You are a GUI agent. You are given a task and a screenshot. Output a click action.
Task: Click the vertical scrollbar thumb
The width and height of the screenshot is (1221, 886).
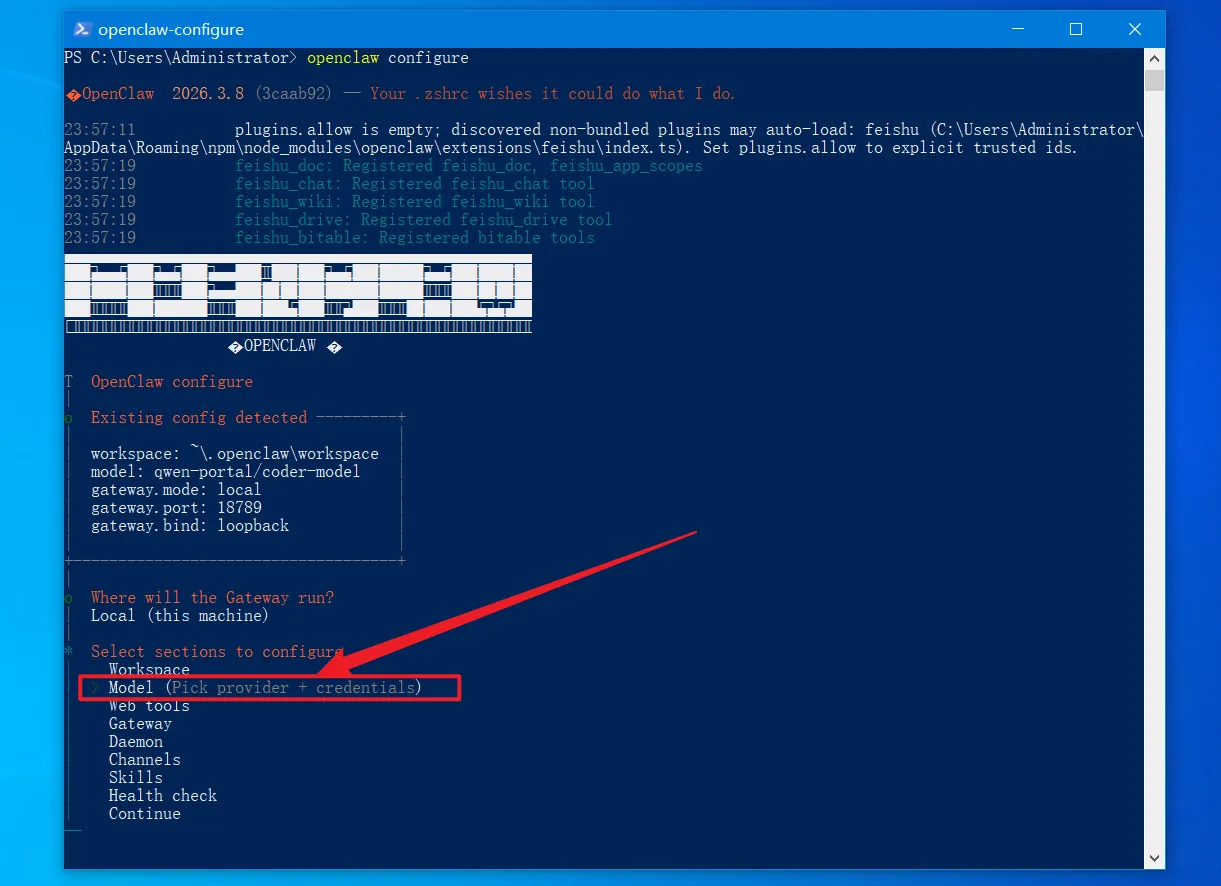pos(1154,80)
